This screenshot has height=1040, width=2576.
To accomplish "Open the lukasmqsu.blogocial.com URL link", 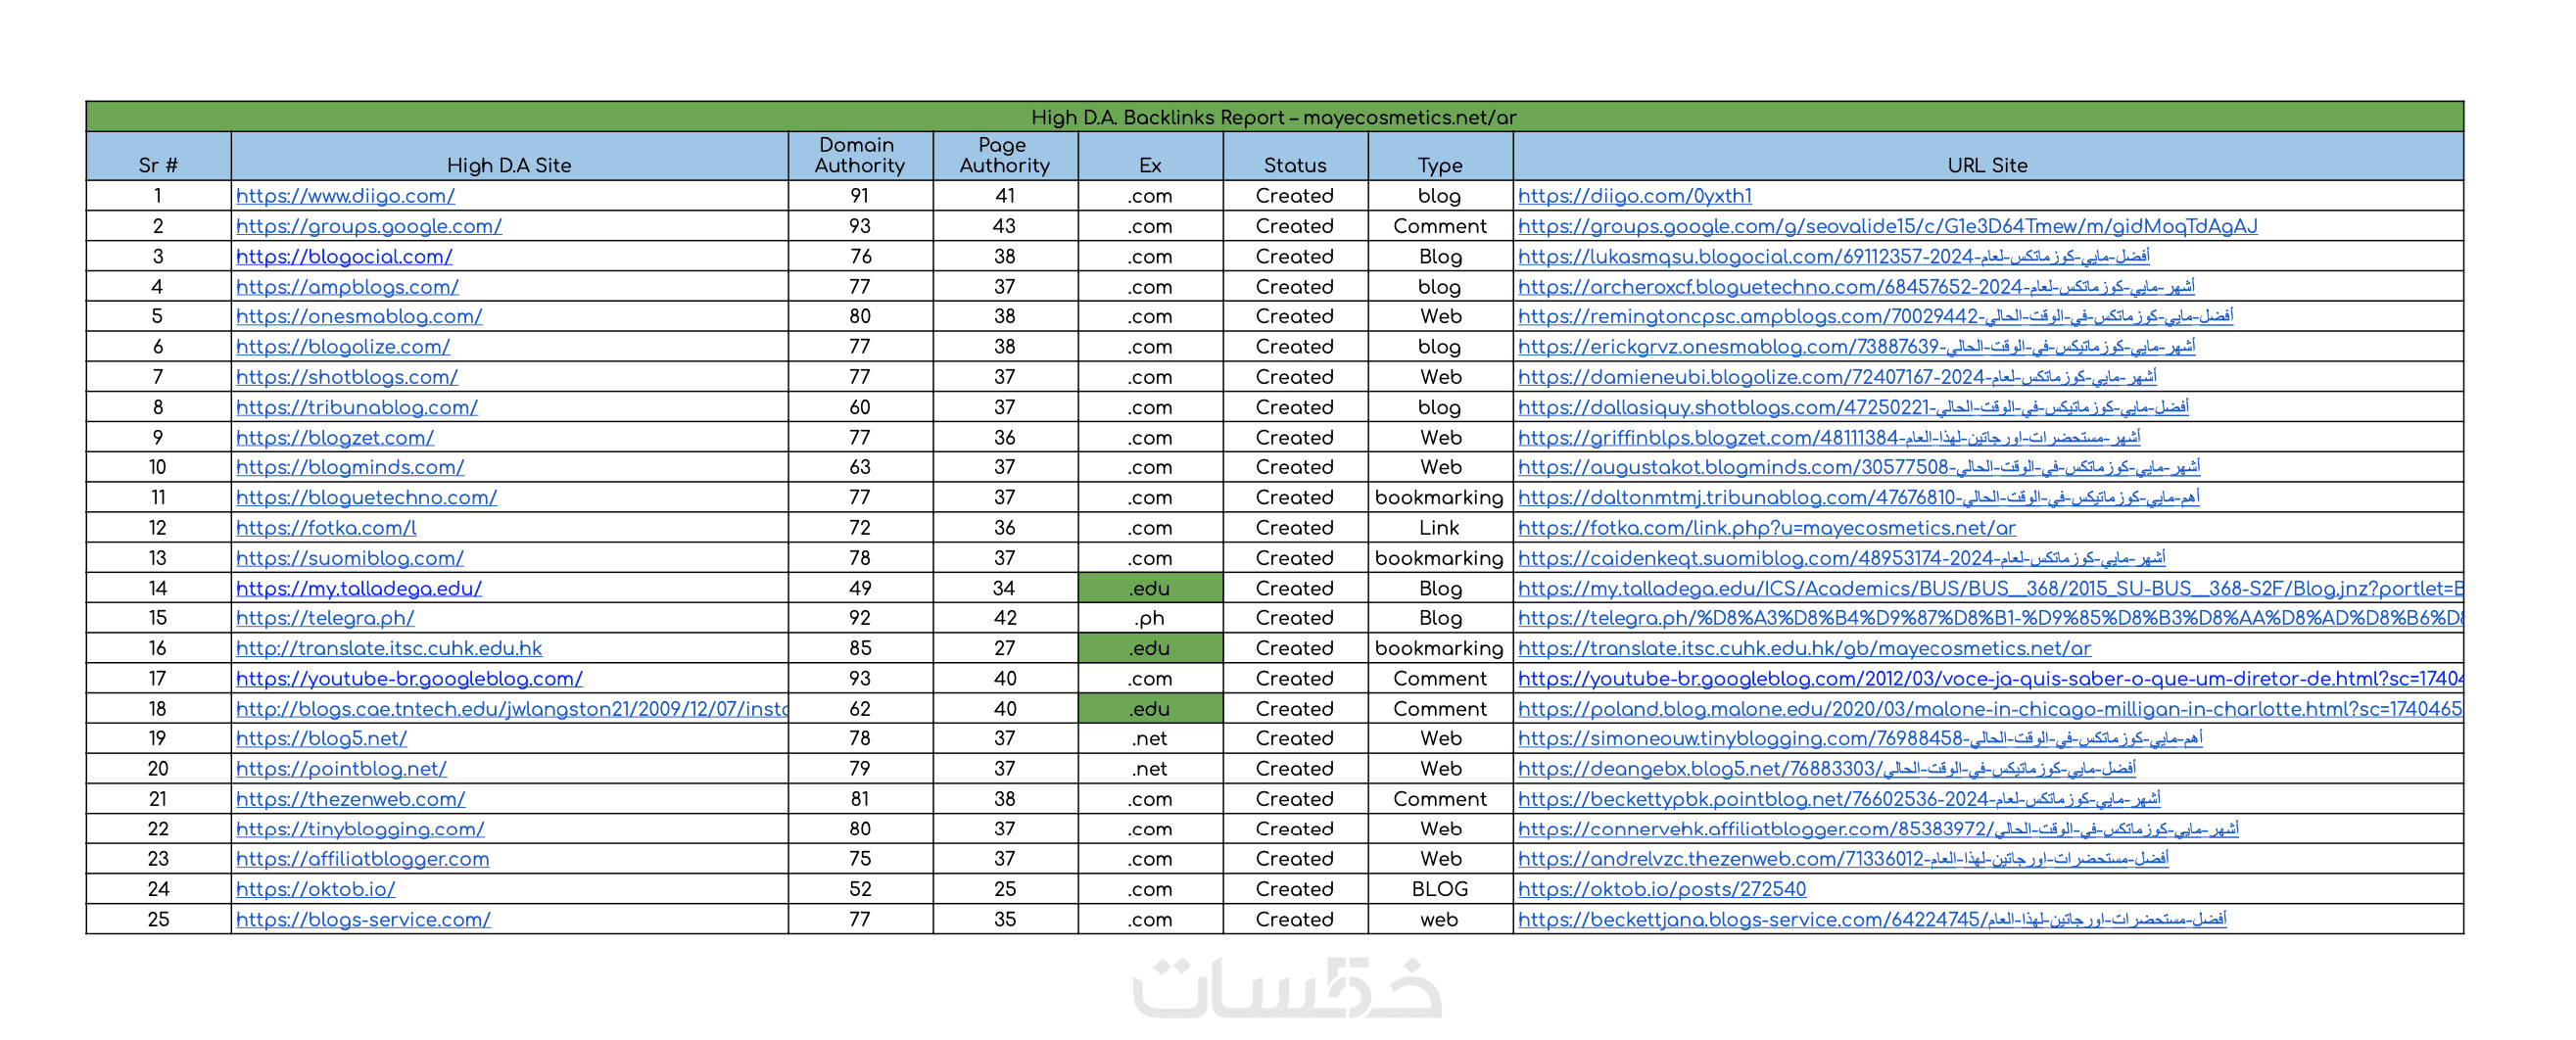I will pyautogui.click(x=1834, y=256).
